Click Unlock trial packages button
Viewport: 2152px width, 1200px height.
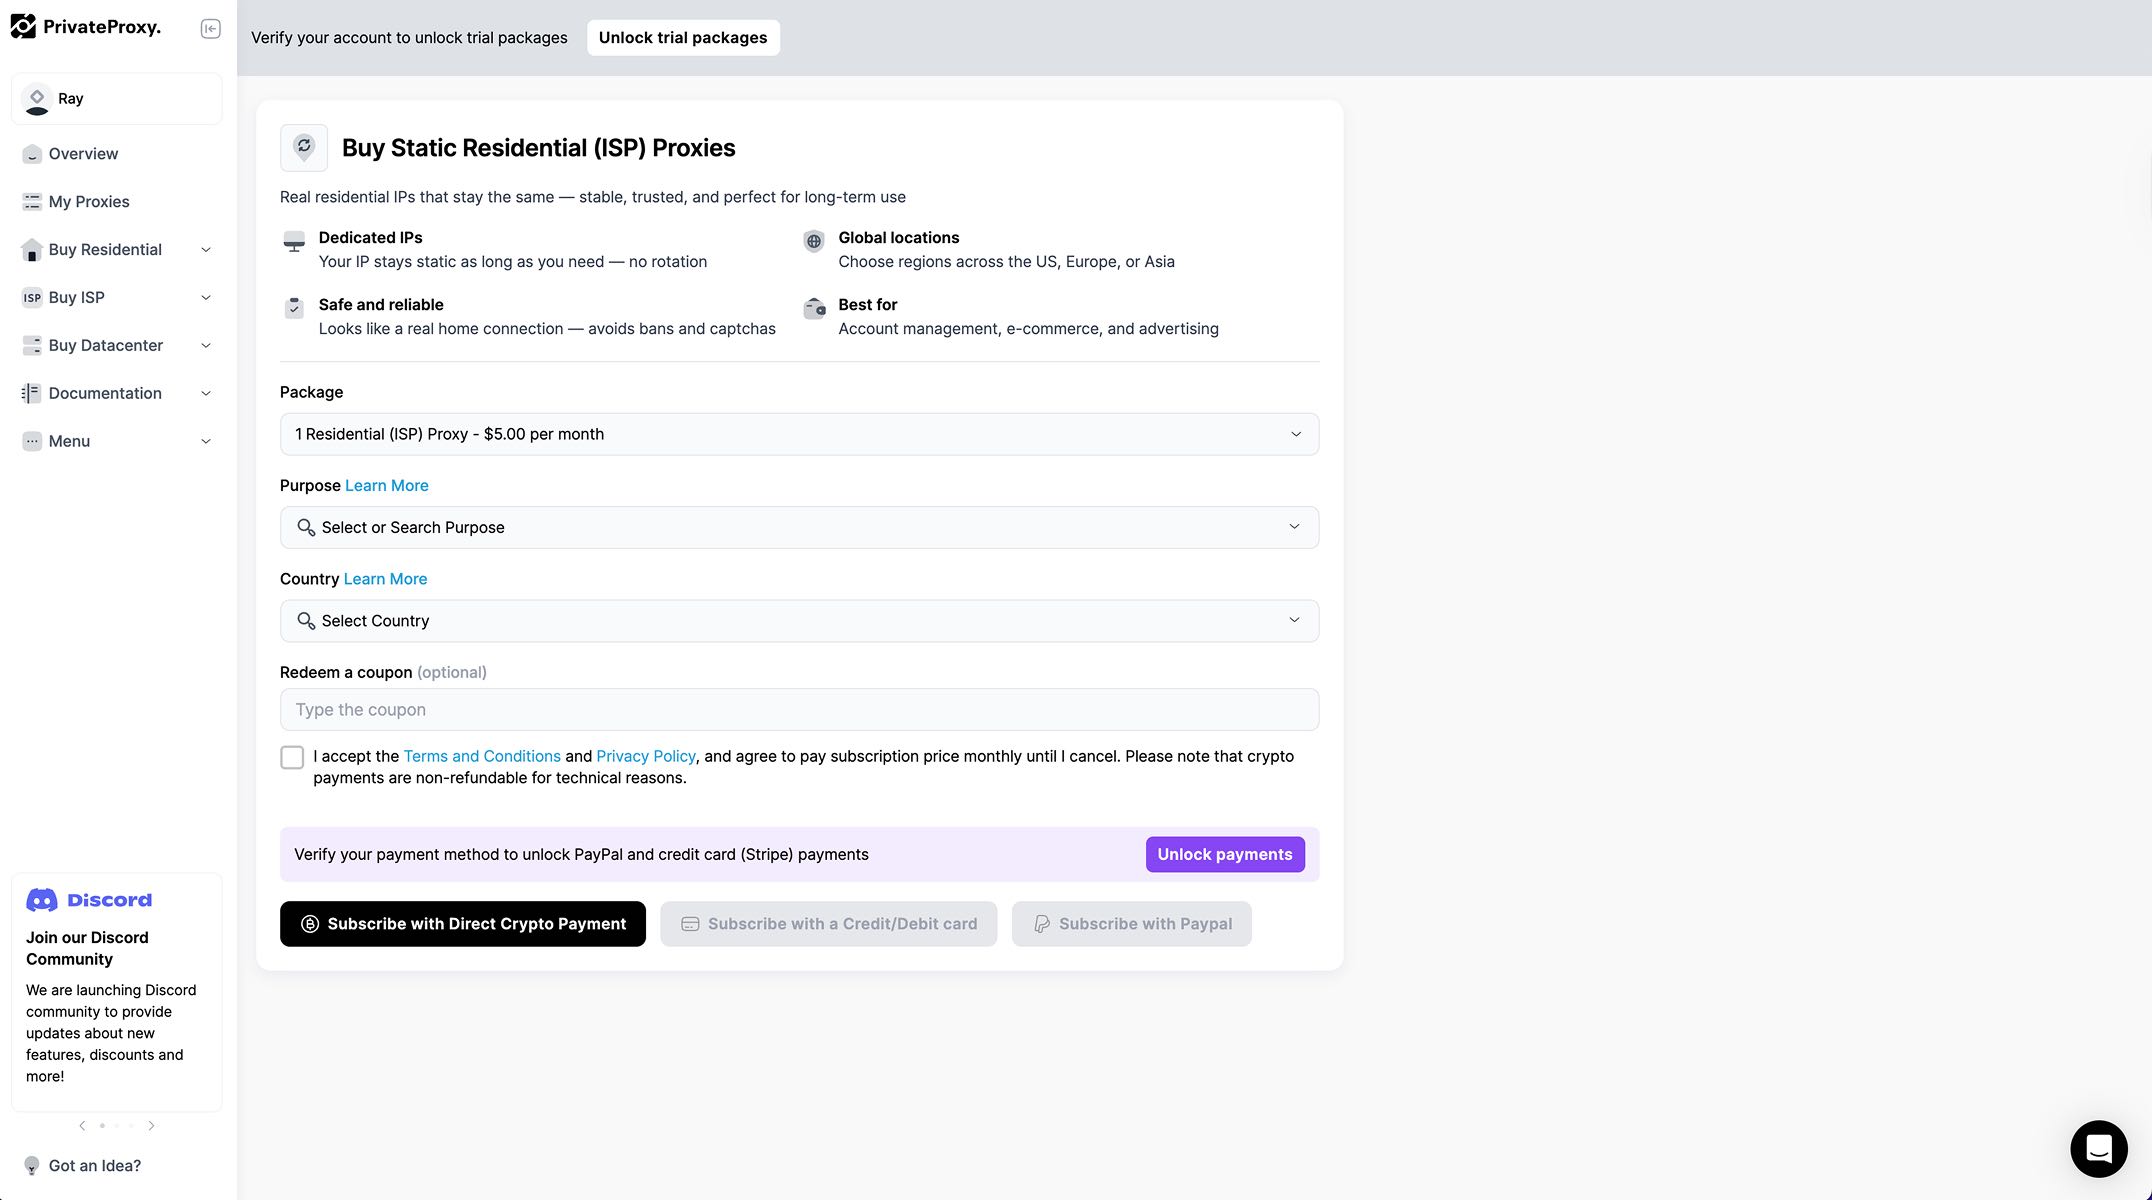683,38
